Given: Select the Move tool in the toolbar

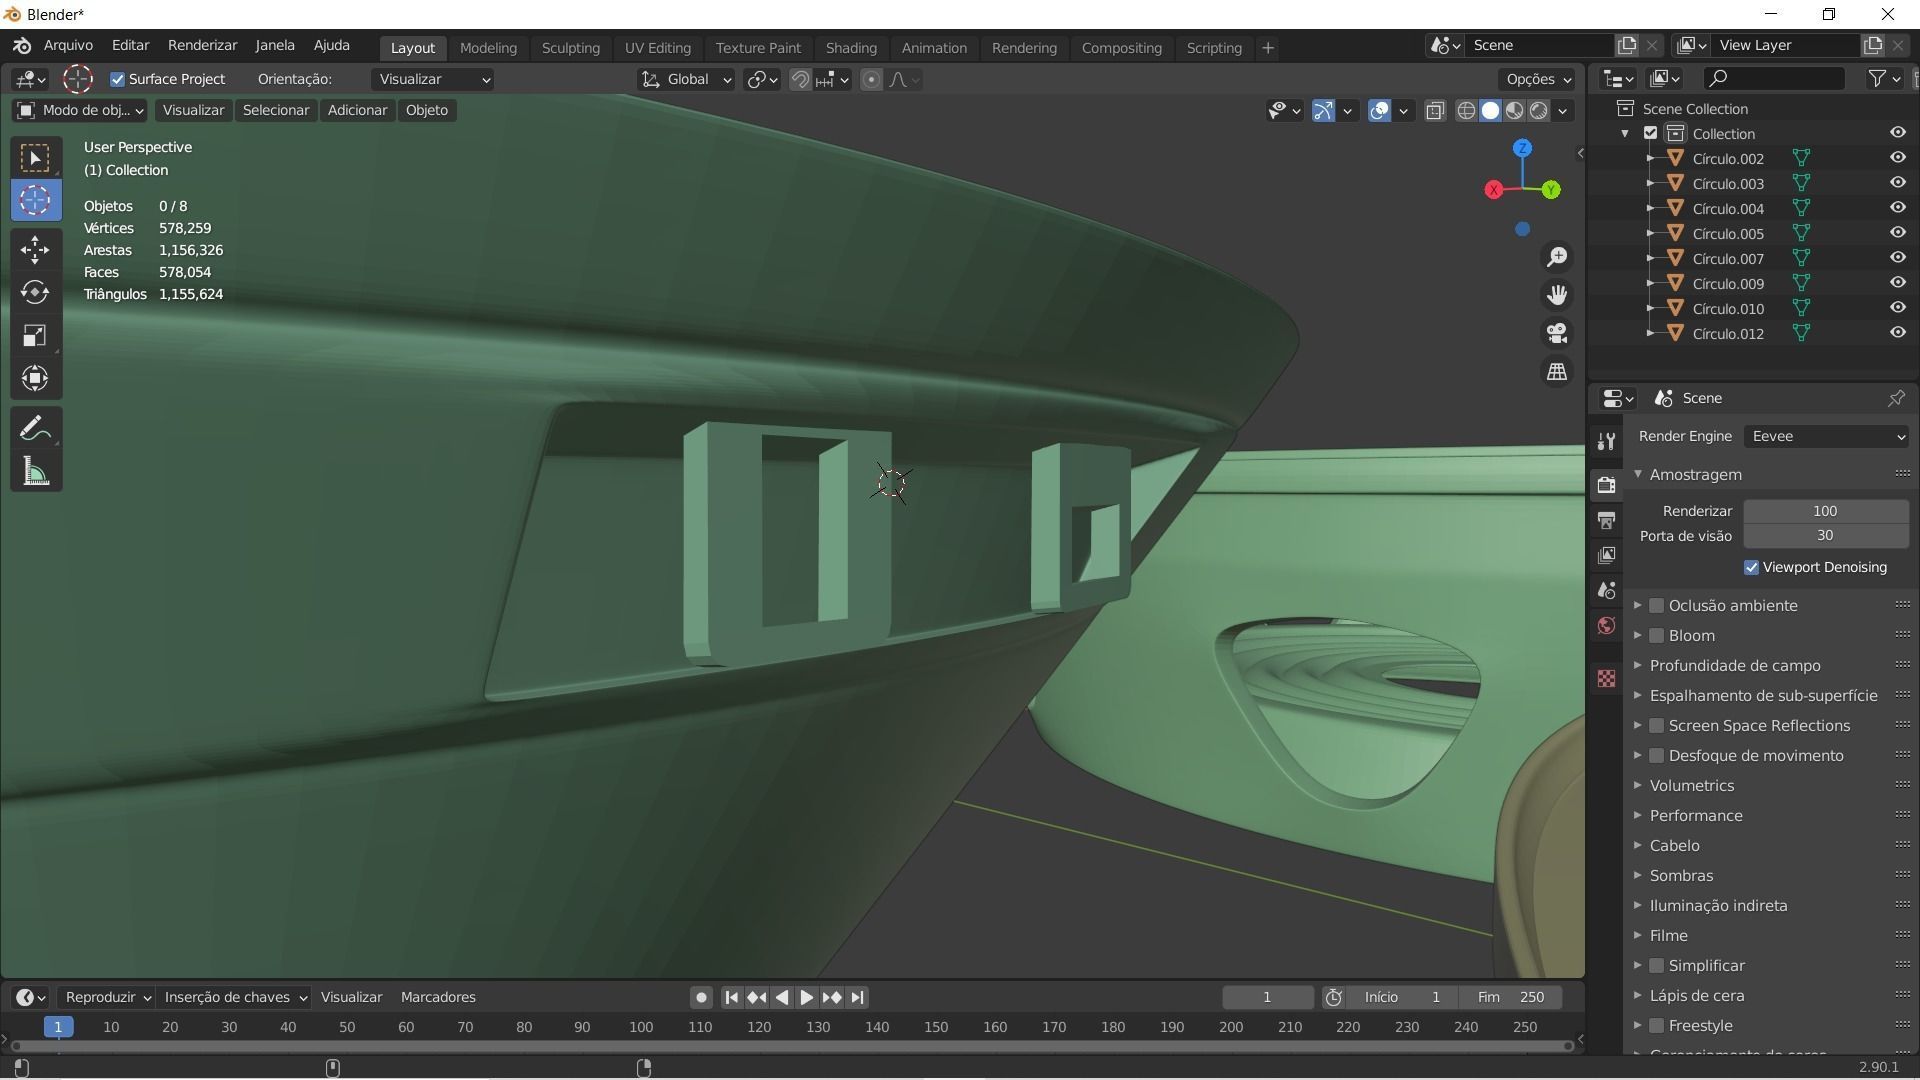Looking at the screenshot, I should coord(35,249).
